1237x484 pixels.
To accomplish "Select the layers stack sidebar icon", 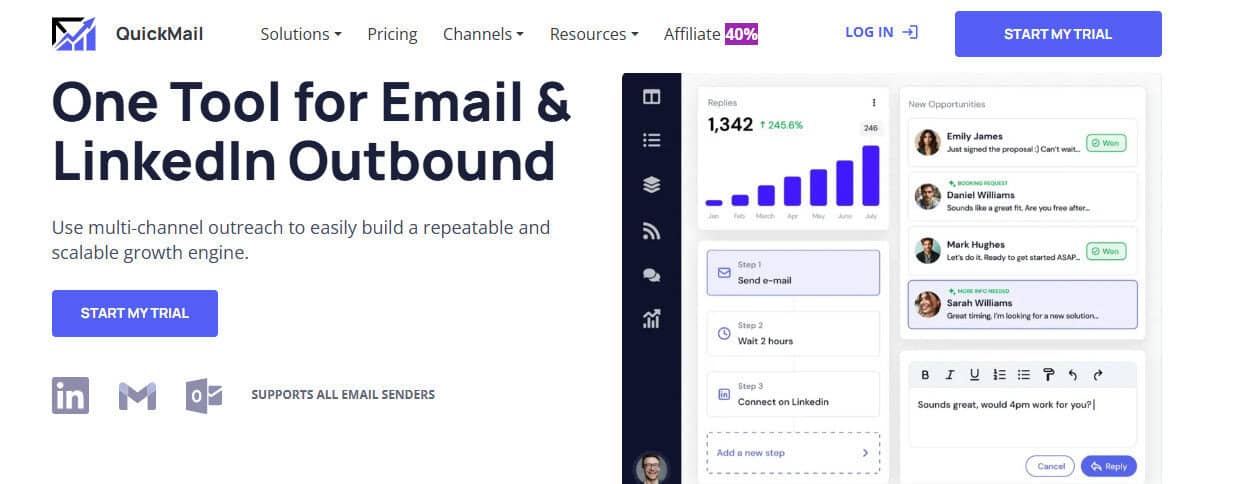I will (652, 185).
